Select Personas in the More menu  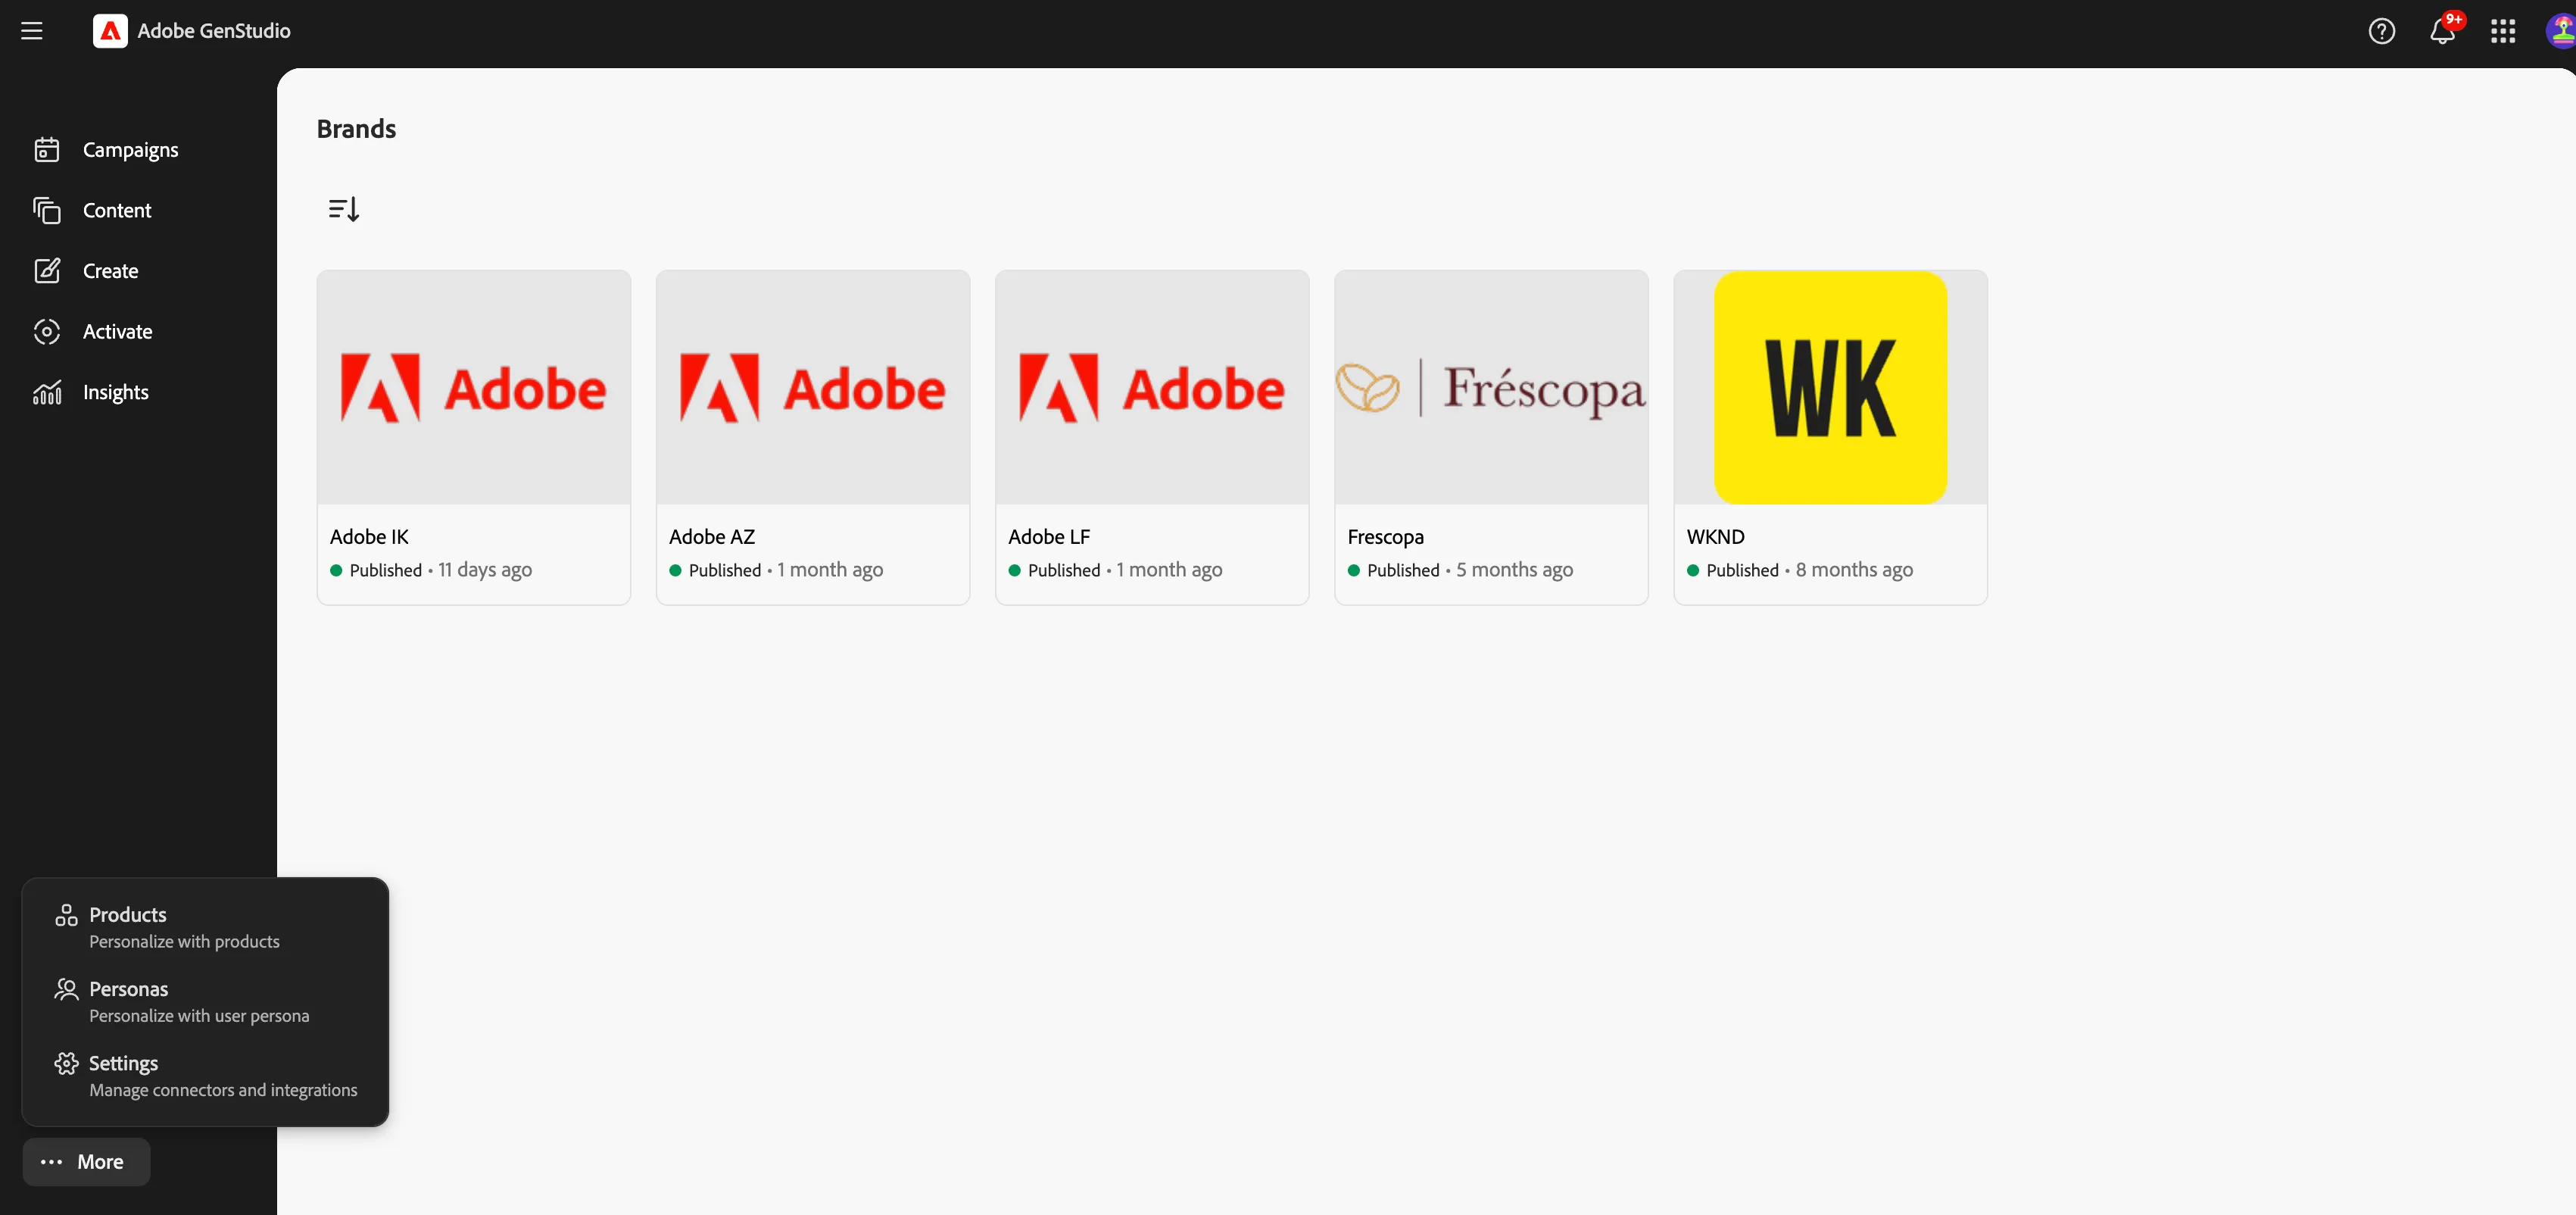205,1001
